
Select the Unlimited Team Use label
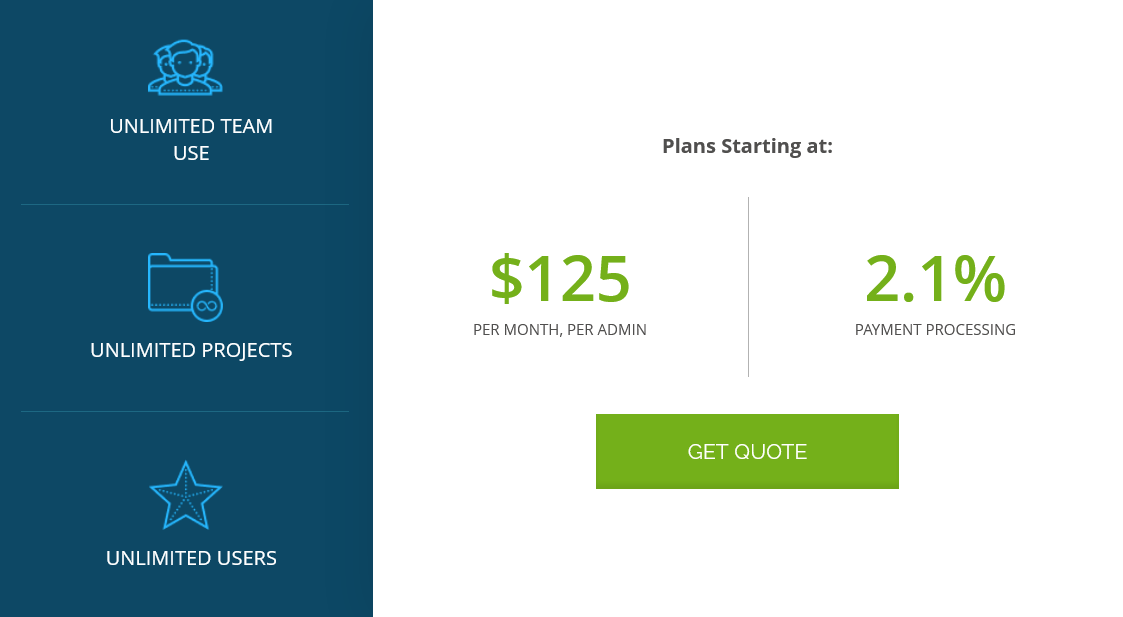click(191, 140)
